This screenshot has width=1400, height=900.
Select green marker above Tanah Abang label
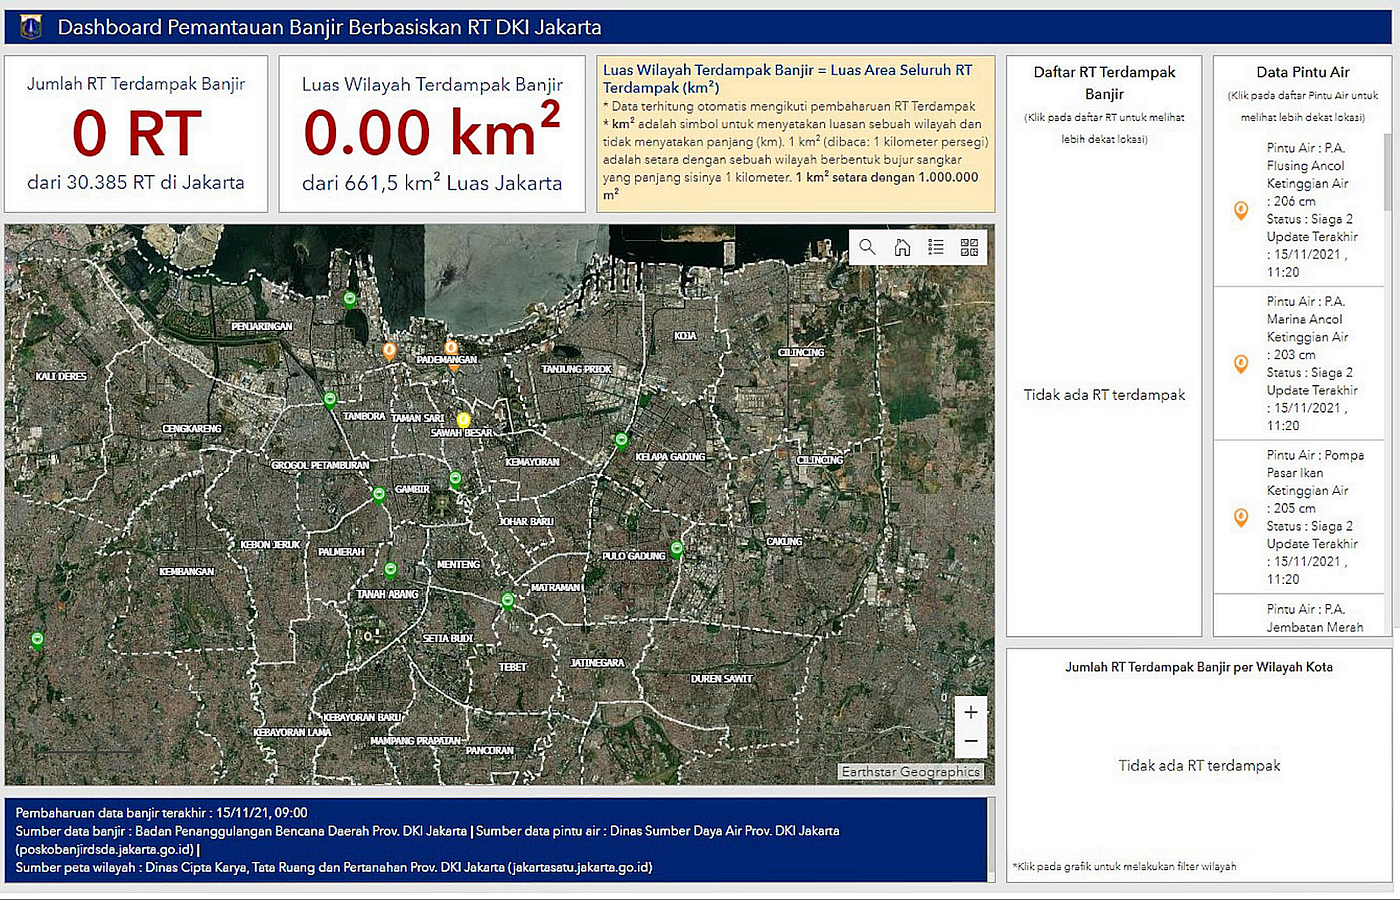click(391, 571)
